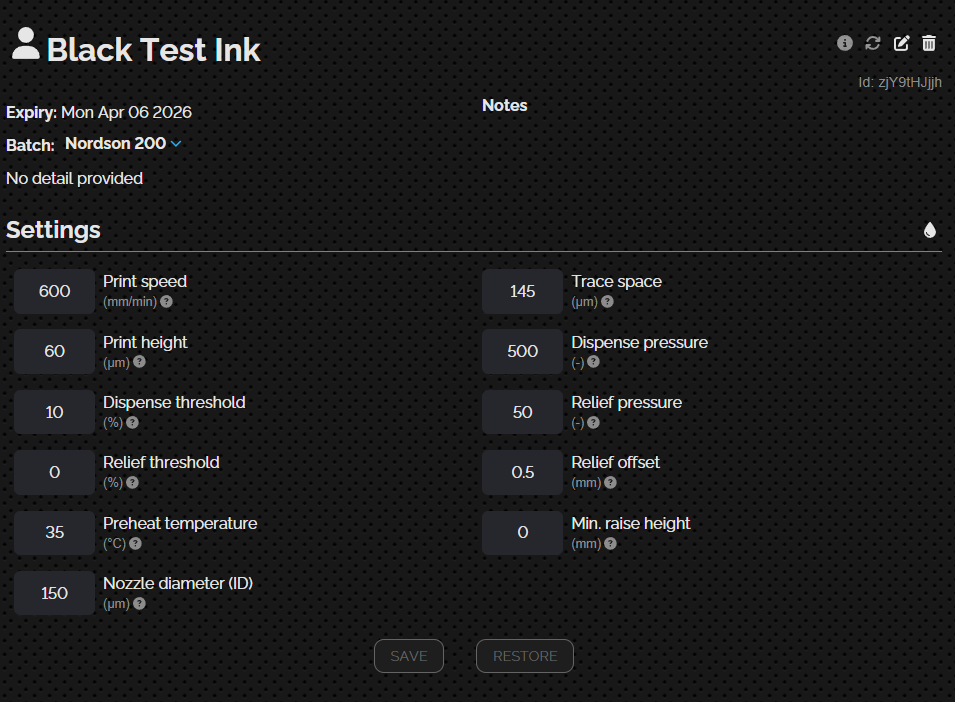
Task: Click help icon for Preheat temperature
Action: click(135, 543)
